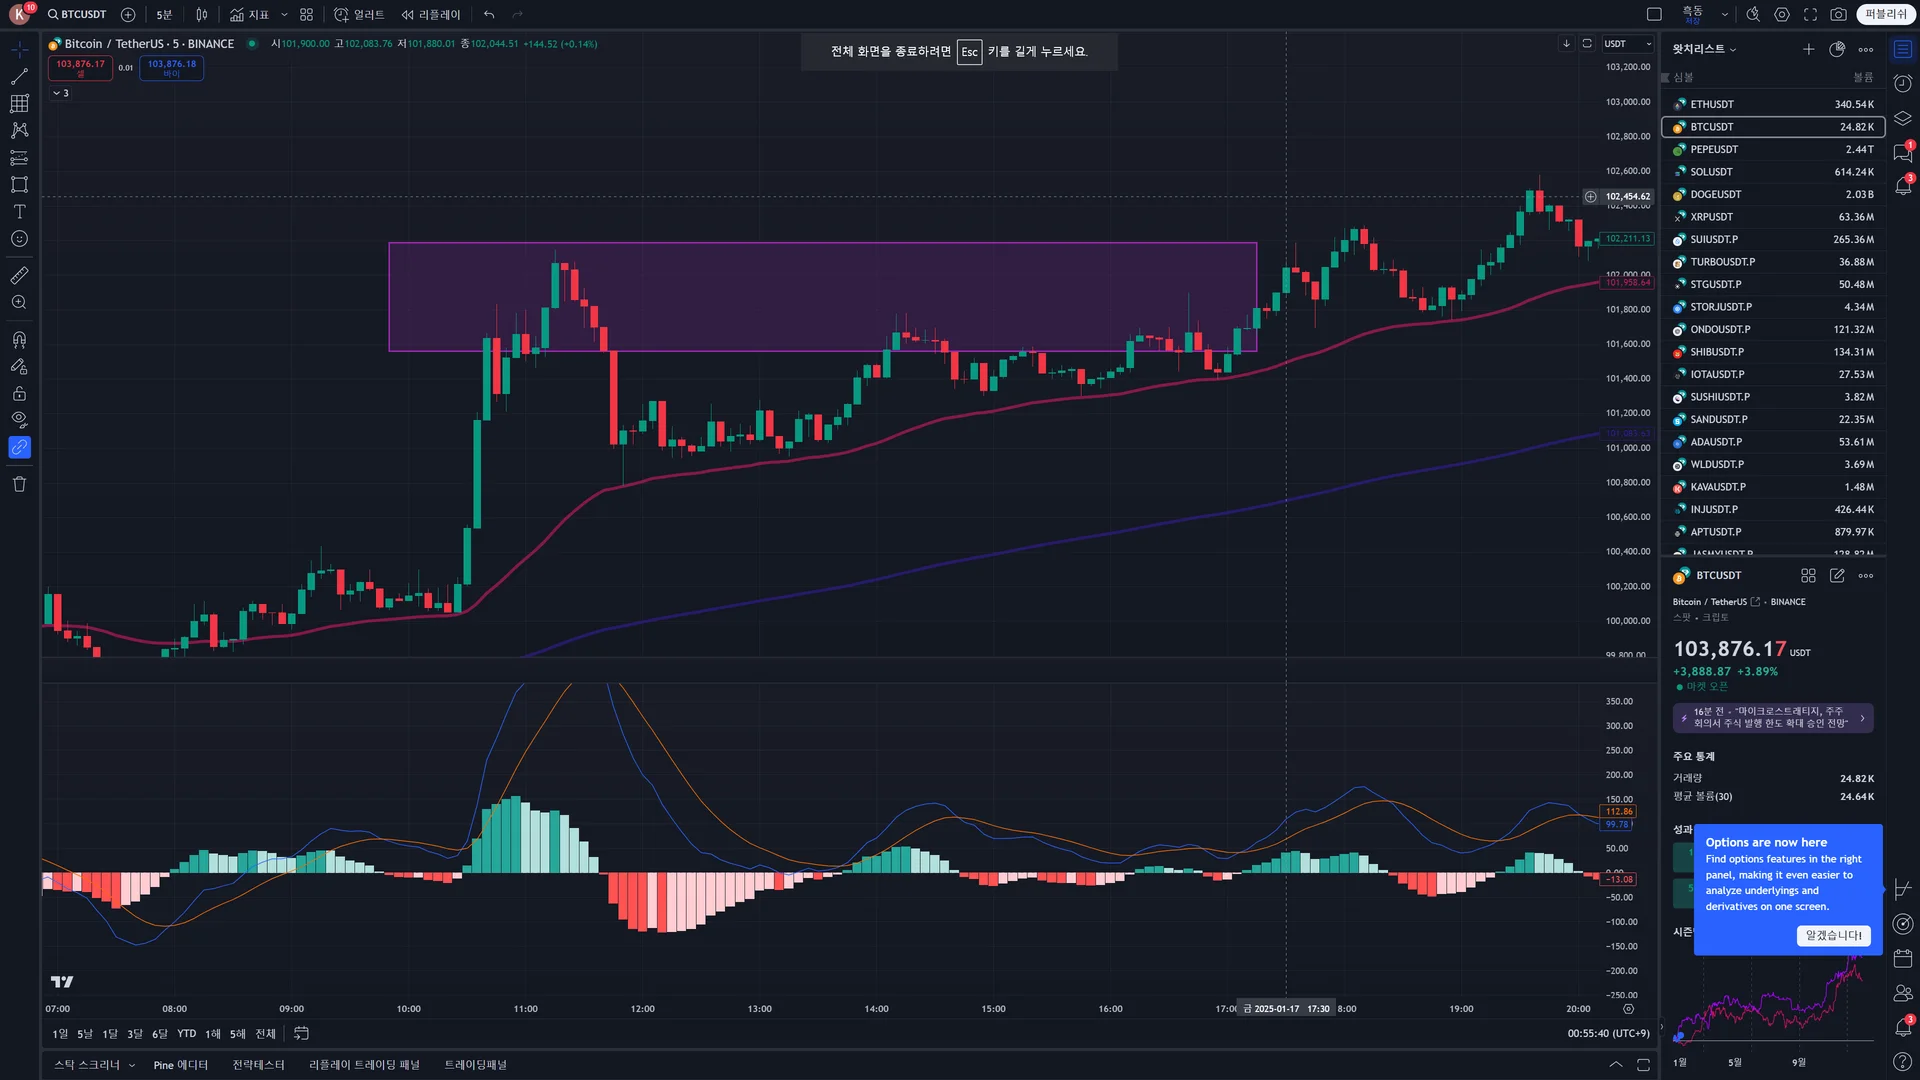Open the 전략테스터 tab

point(258,1065)
